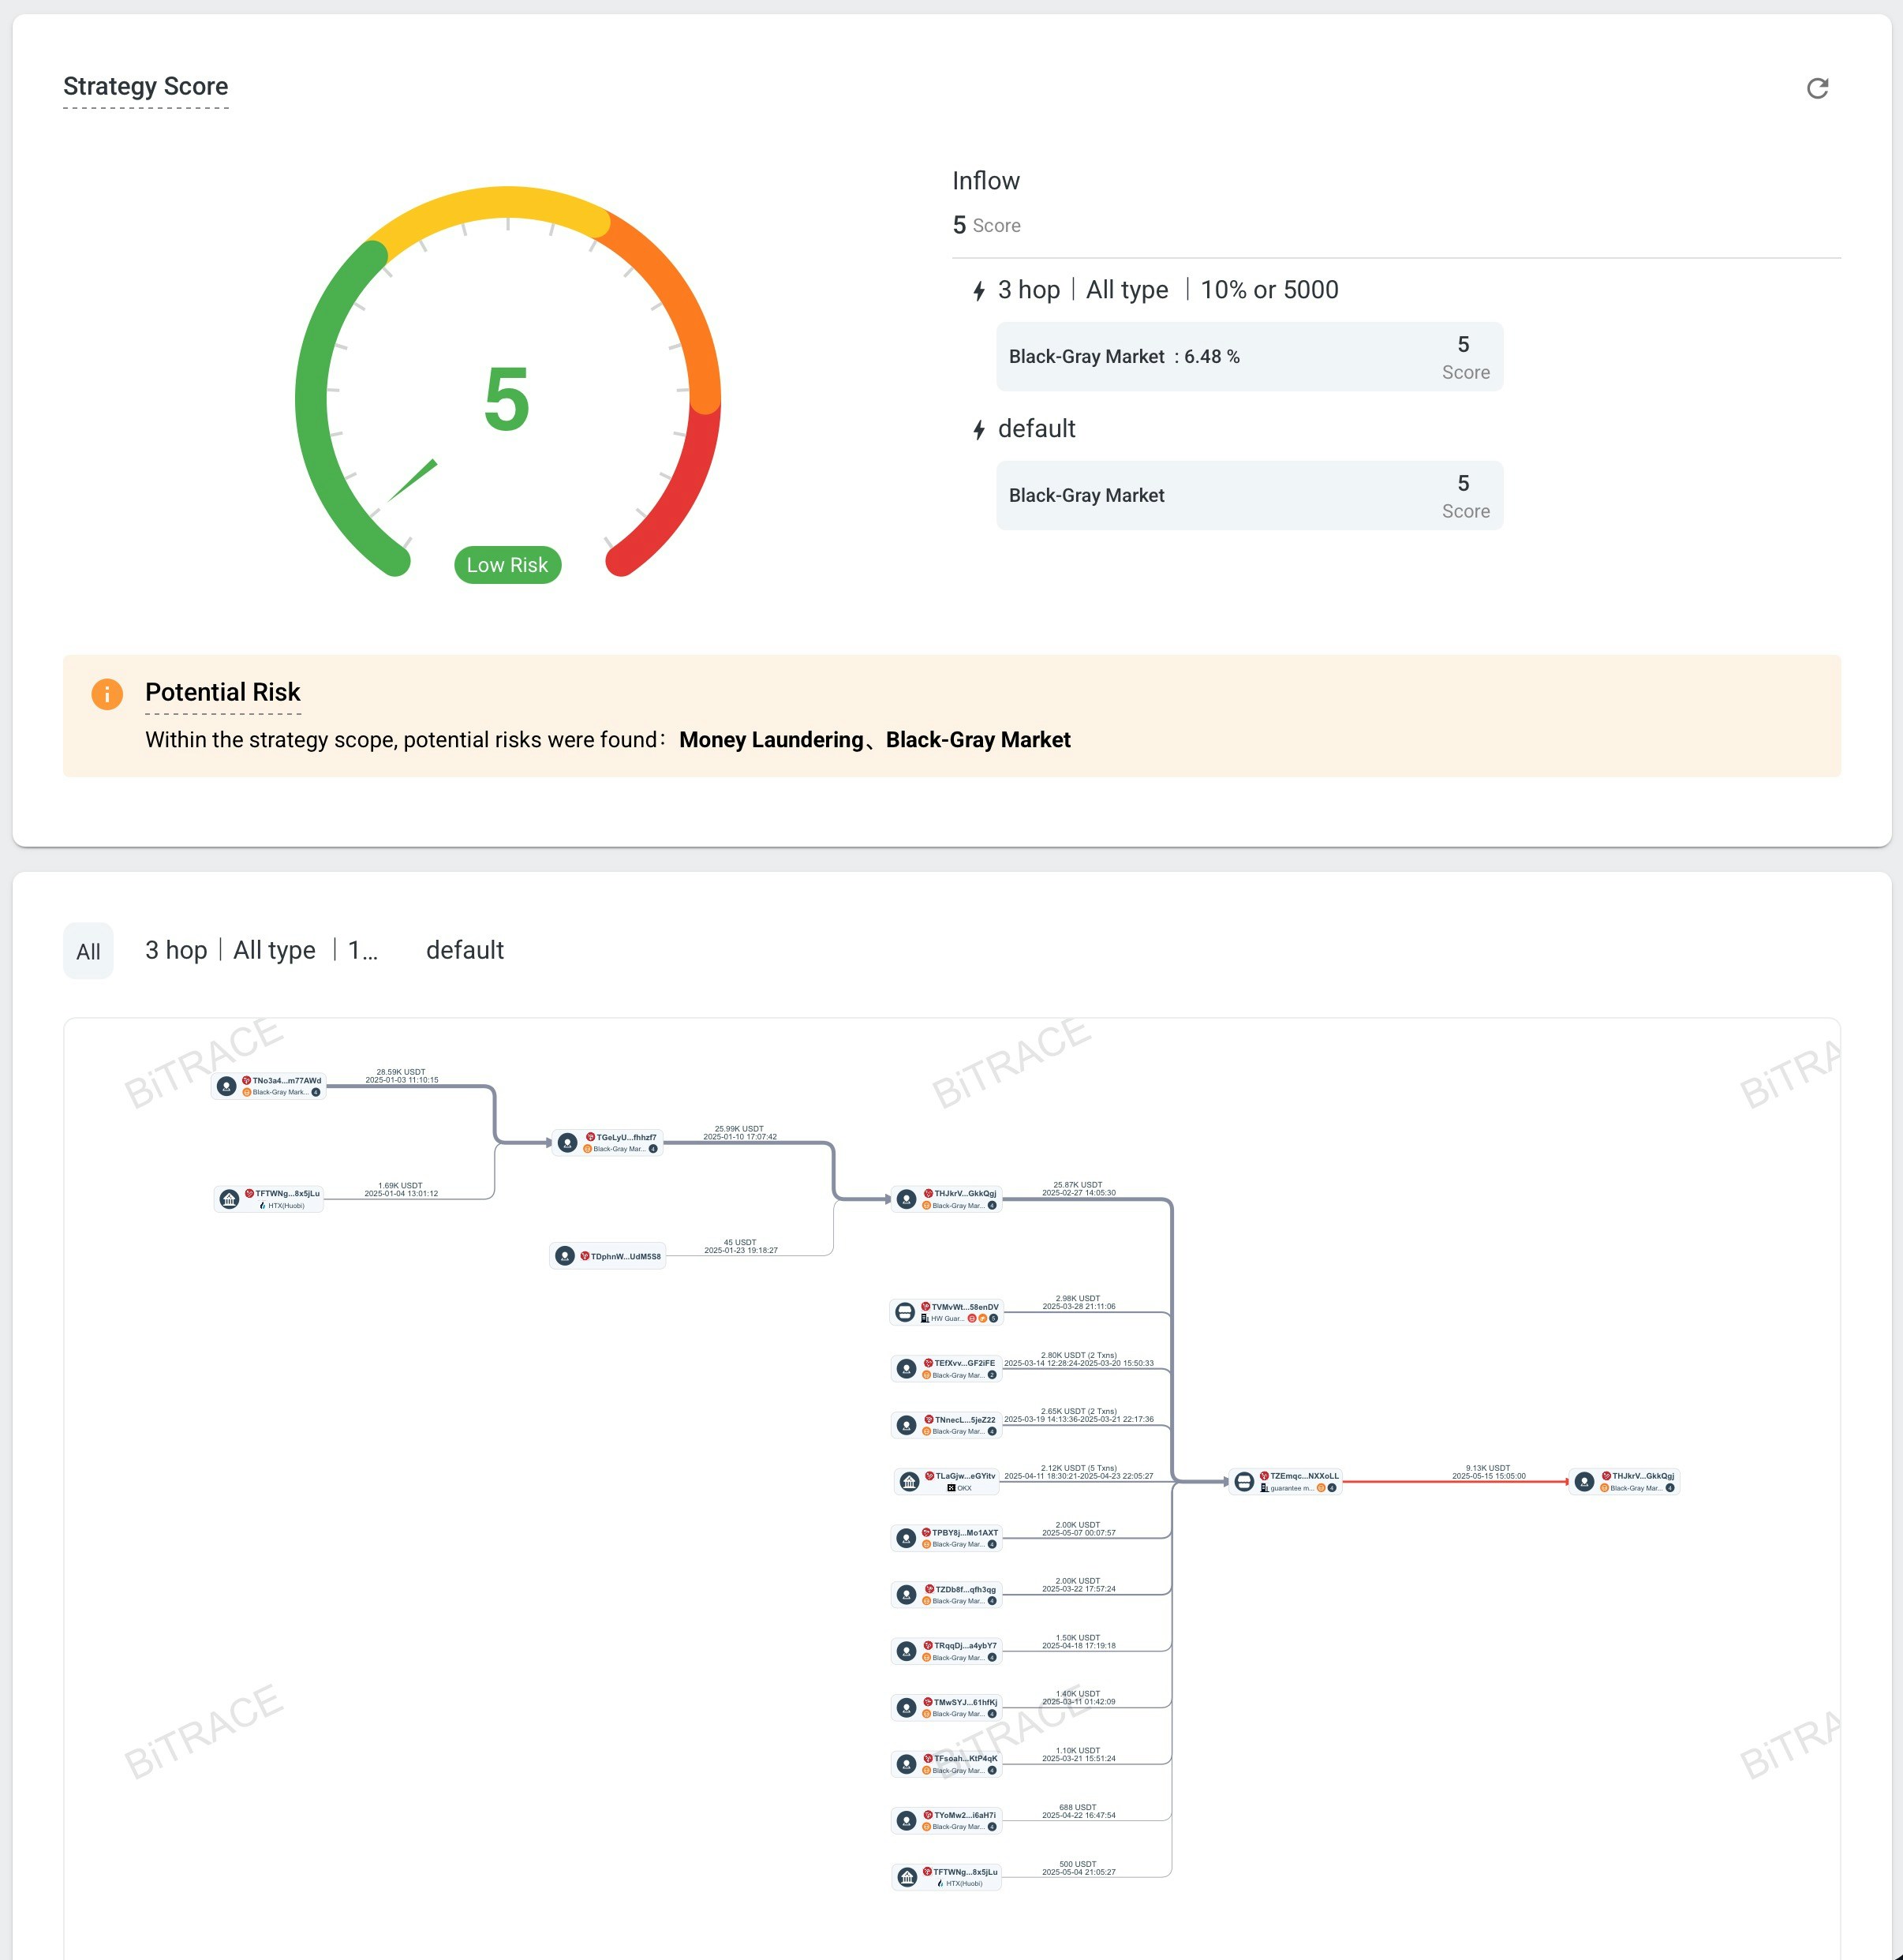Open the default Black-Gray Market score row

(x=1249, y=496)
